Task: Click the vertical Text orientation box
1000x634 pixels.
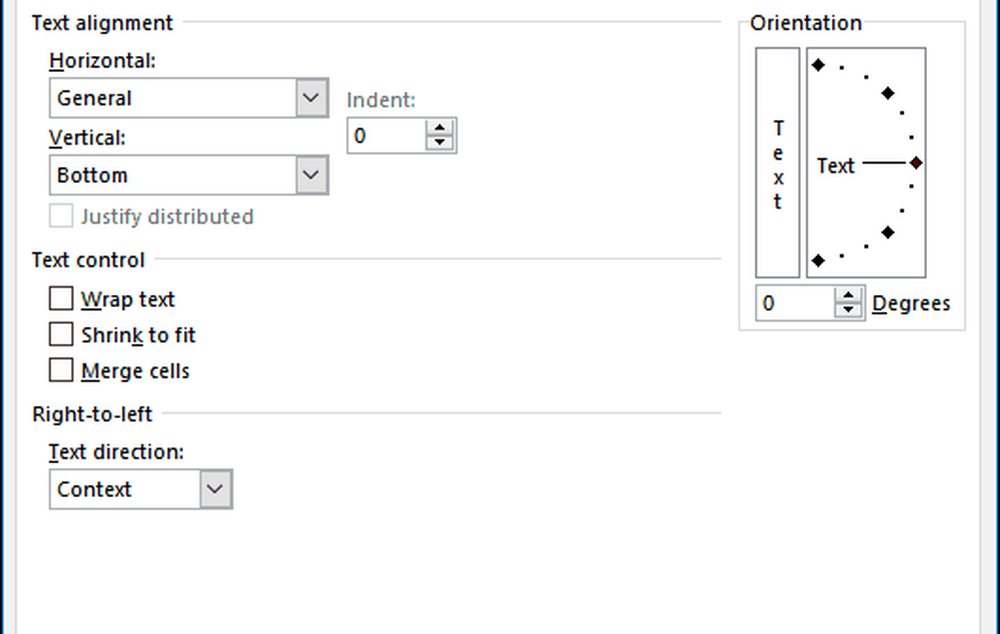Action: coord(778,162)
